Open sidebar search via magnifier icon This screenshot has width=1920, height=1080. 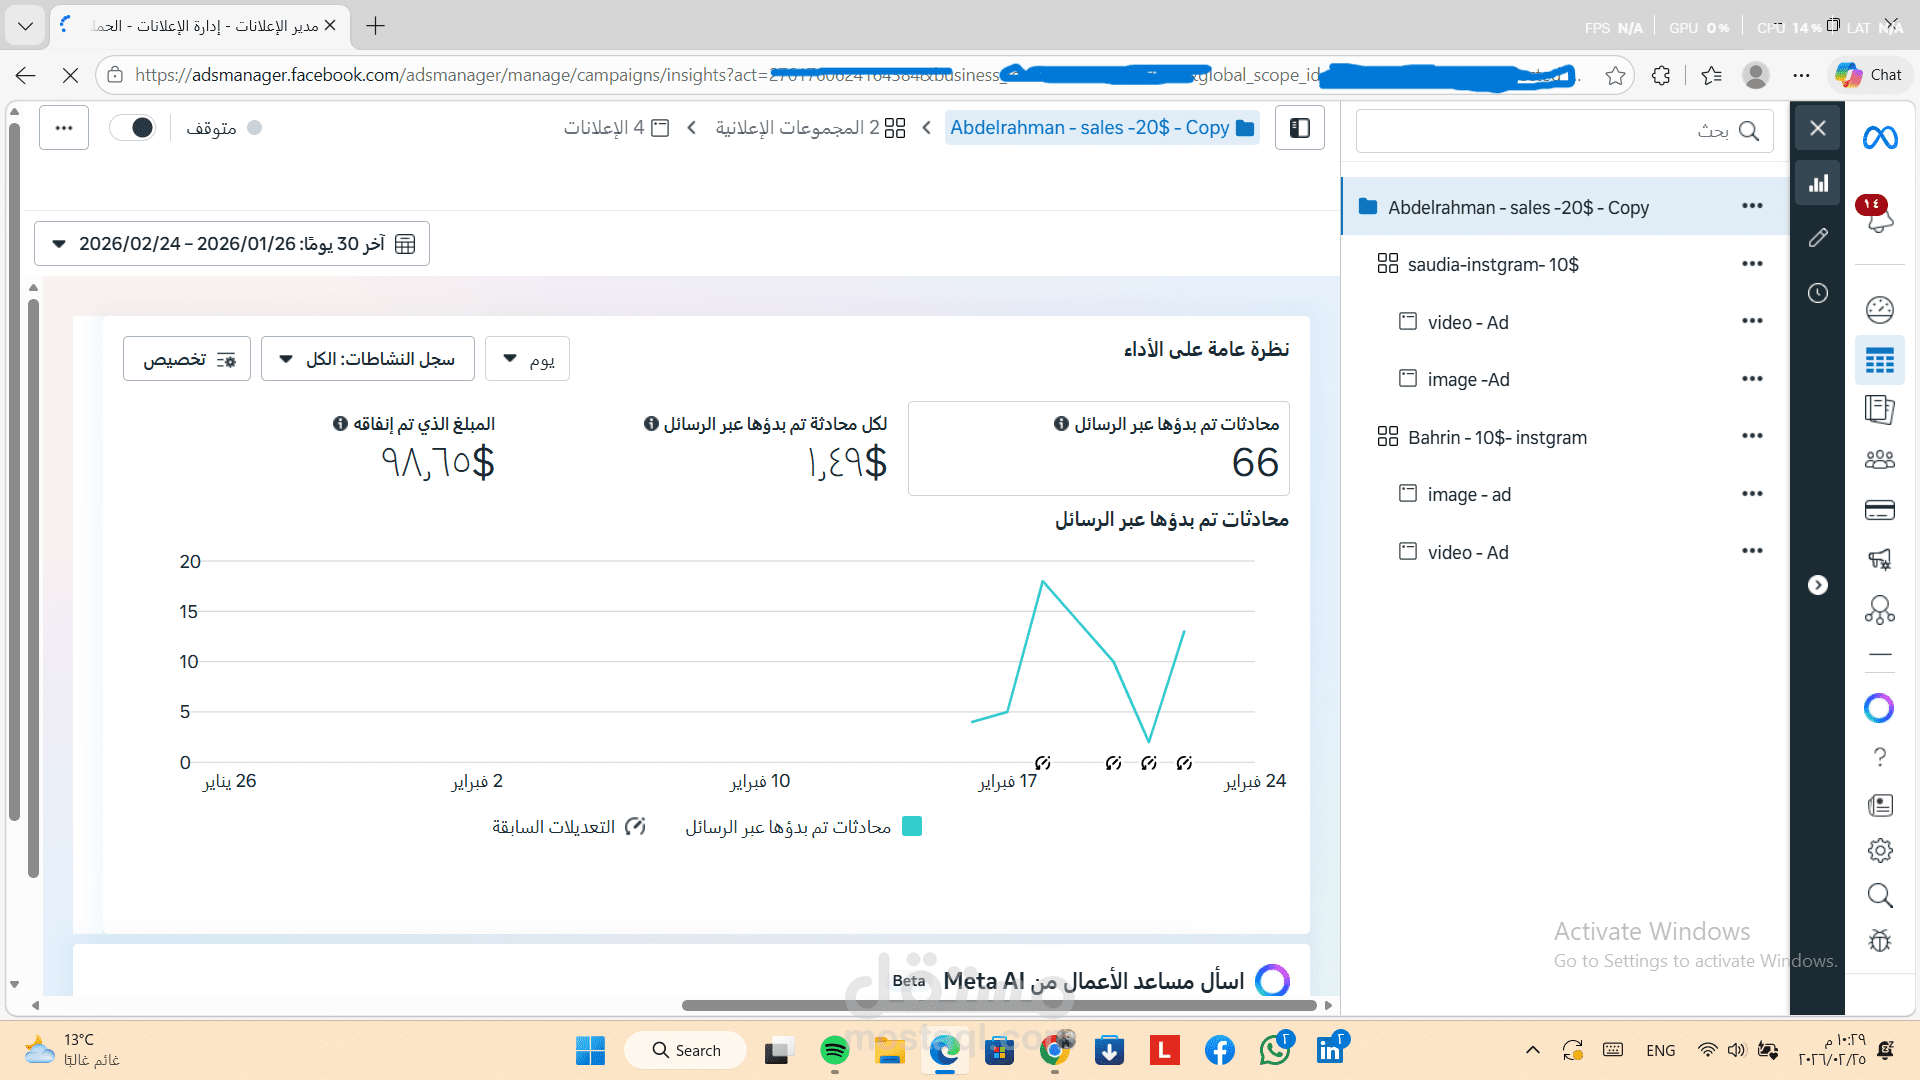[x=1880, y=895]
